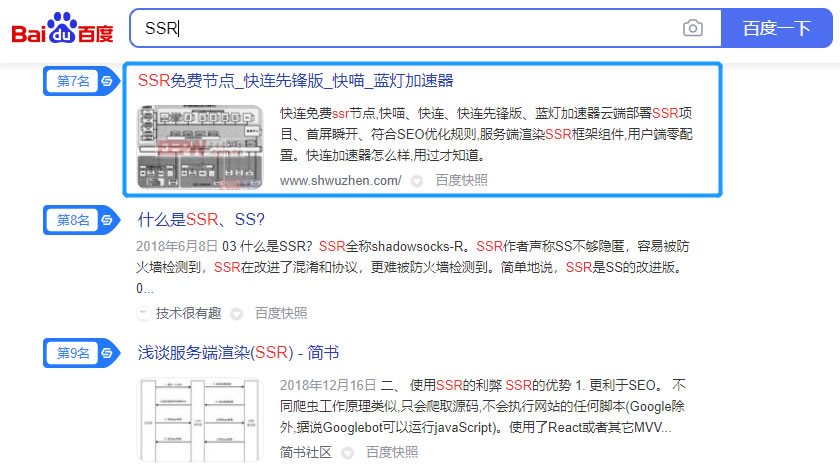Click snippet text 快连加速器怎么样,用过才知道
The height and width of the screenshot is (472, 840).
point(395,155)
